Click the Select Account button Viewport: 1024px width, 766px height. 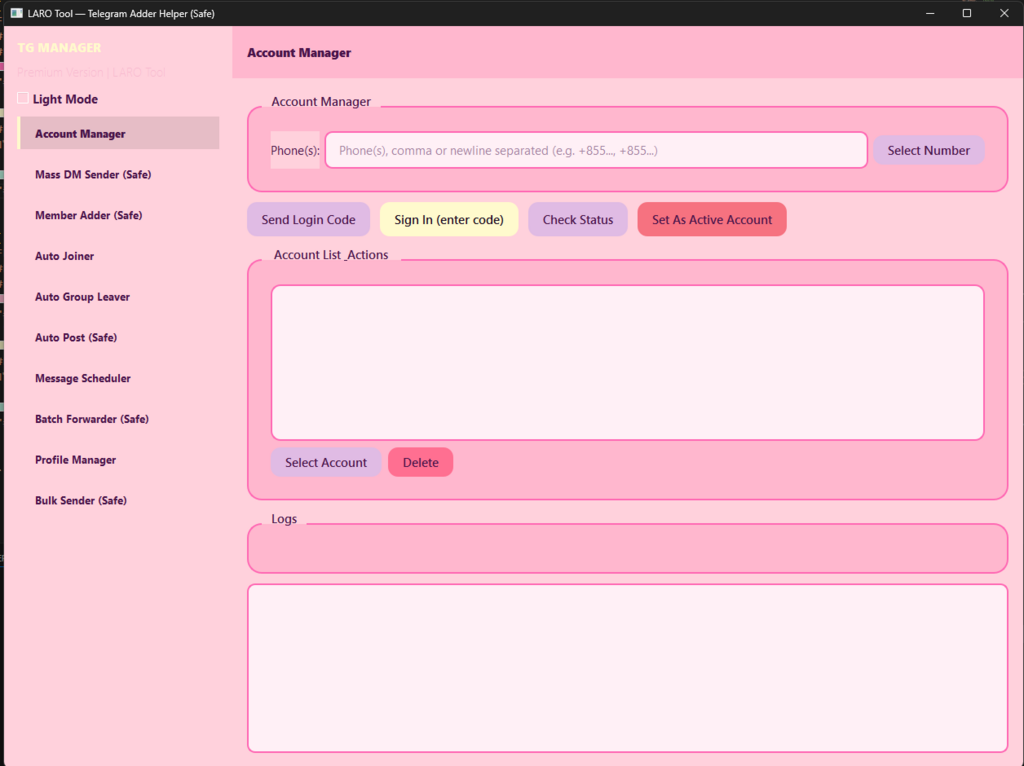coord(326,462)
